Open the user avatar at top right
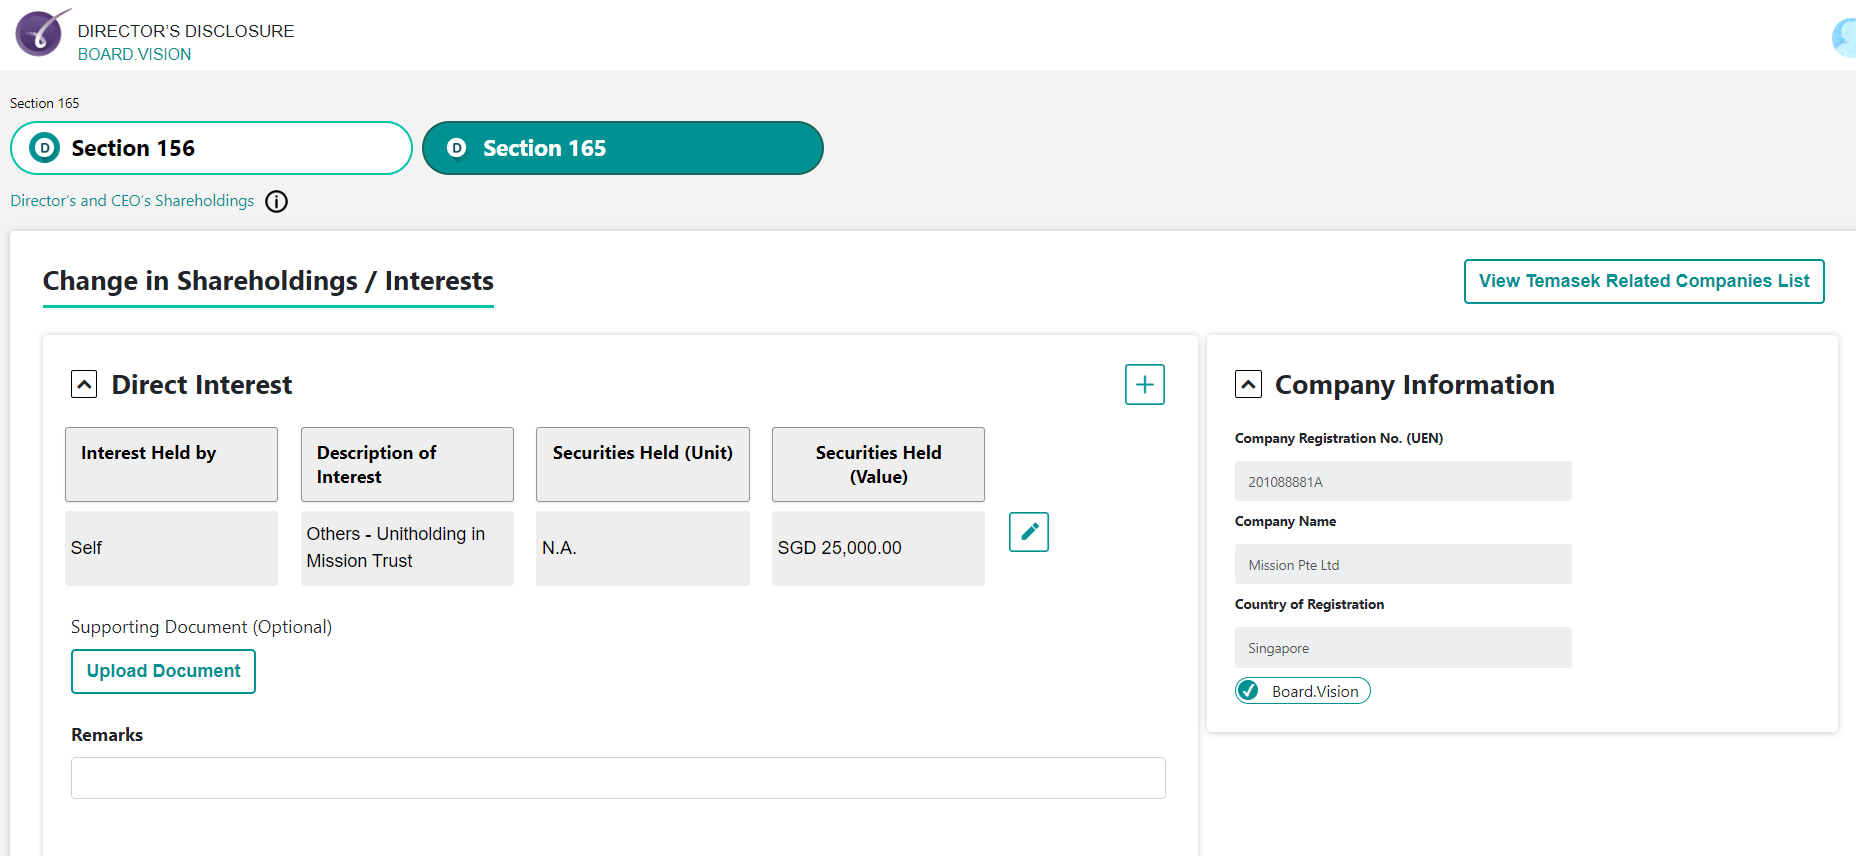 click(1845, 38)
